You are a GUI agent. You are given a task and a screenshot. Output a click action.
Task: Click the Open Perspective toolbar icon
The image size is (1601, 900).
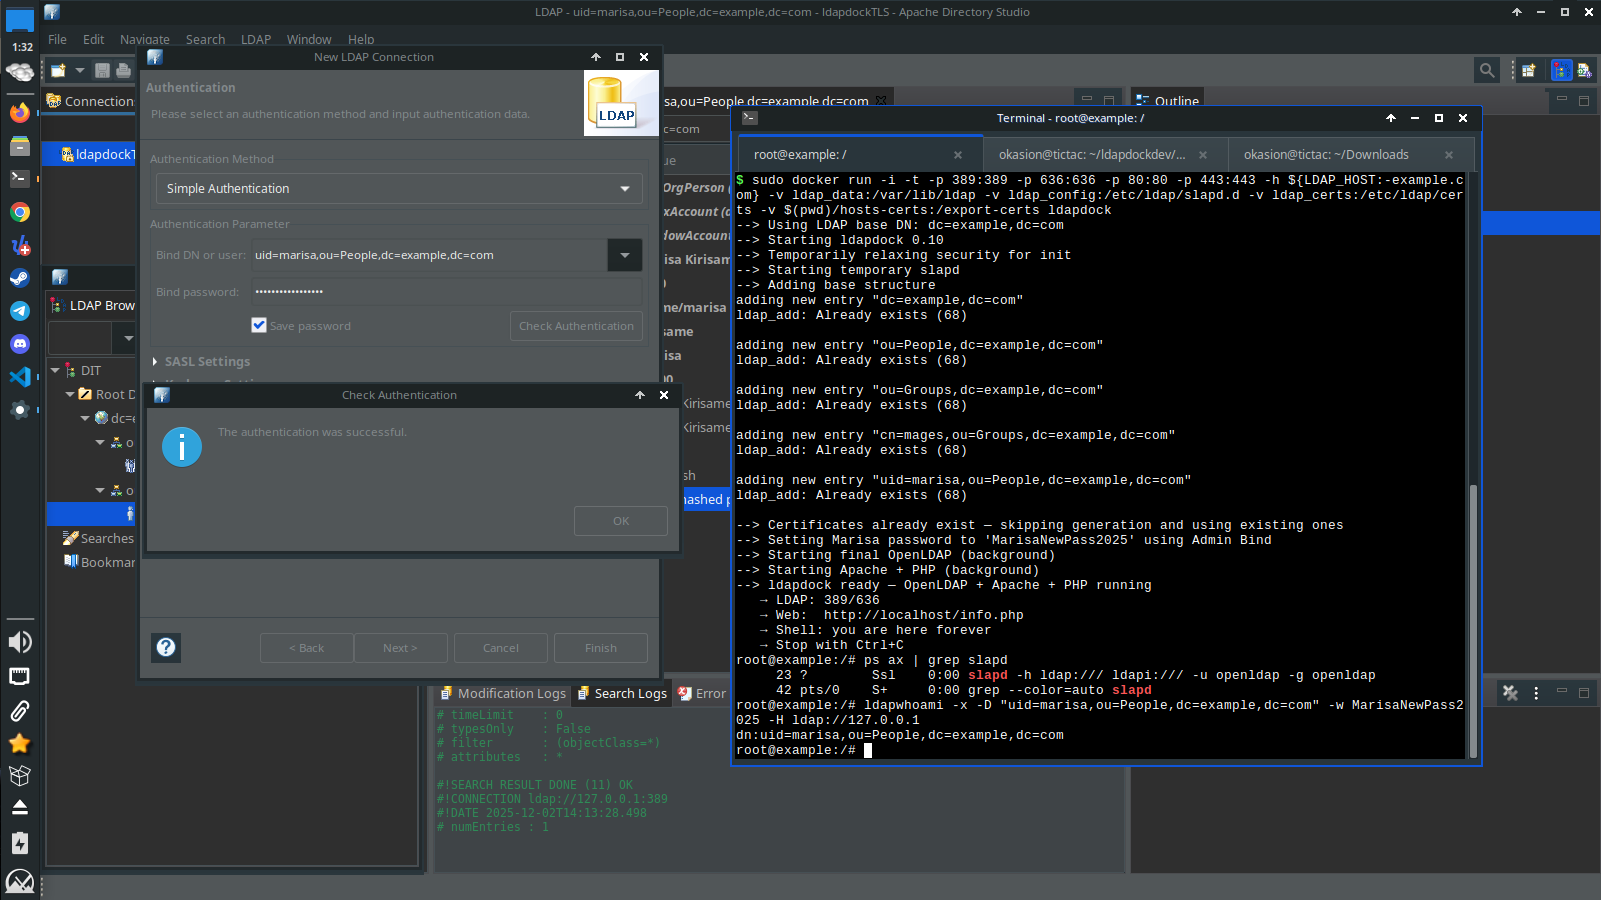1528,70
